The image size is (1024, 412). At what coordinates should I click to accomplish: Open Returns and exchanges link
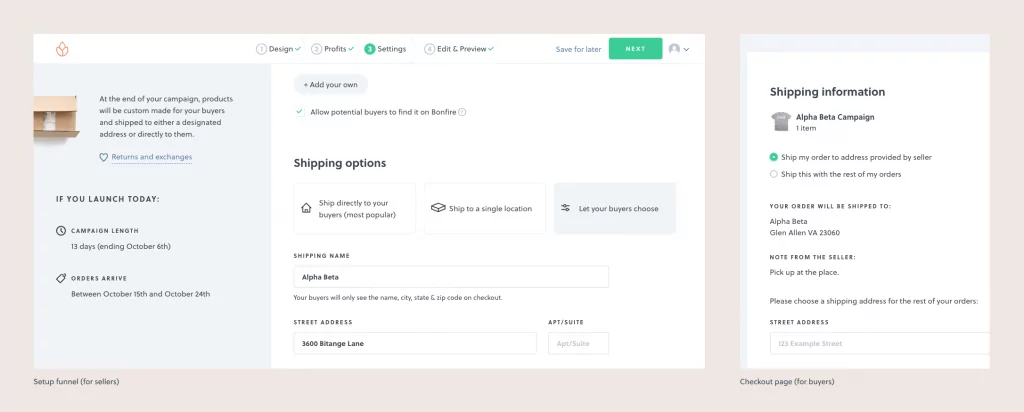[151, 157]
